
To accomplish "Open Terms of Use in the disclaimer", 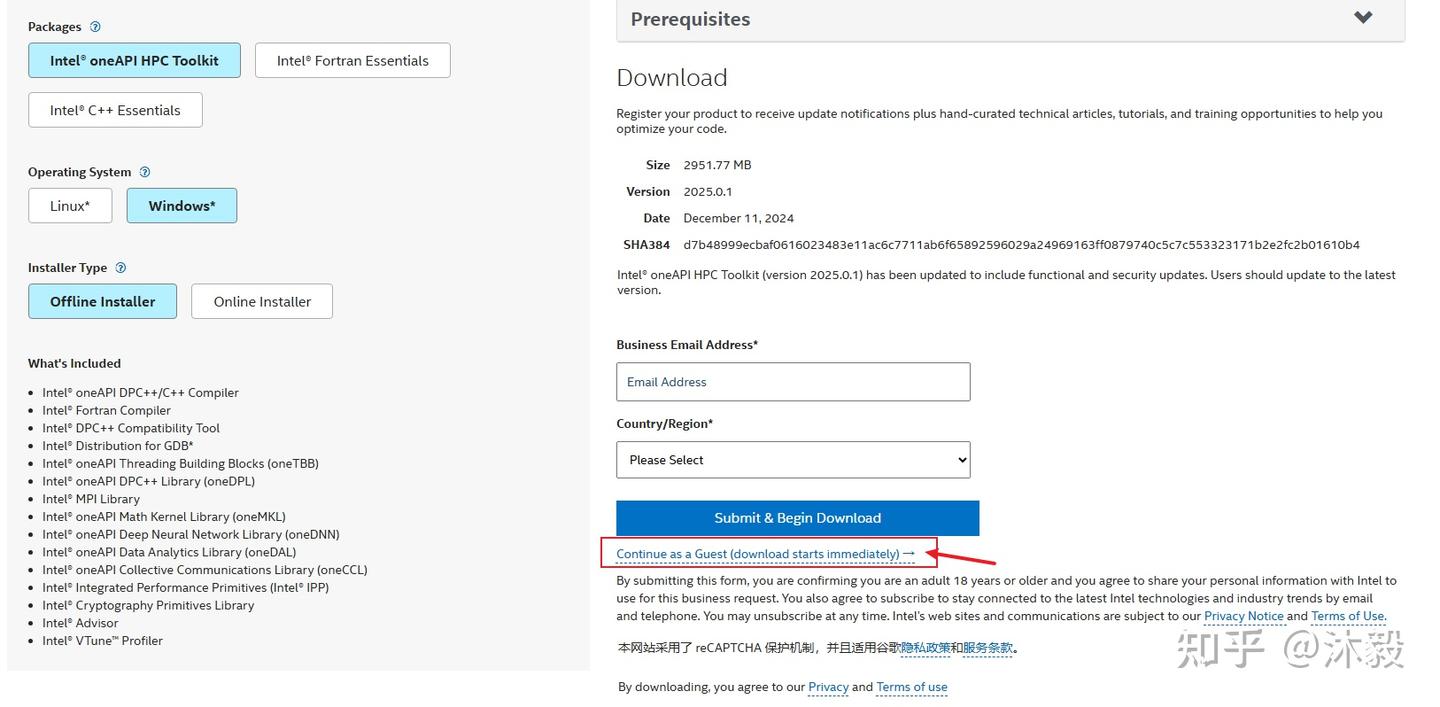I will click(1347, 616).
